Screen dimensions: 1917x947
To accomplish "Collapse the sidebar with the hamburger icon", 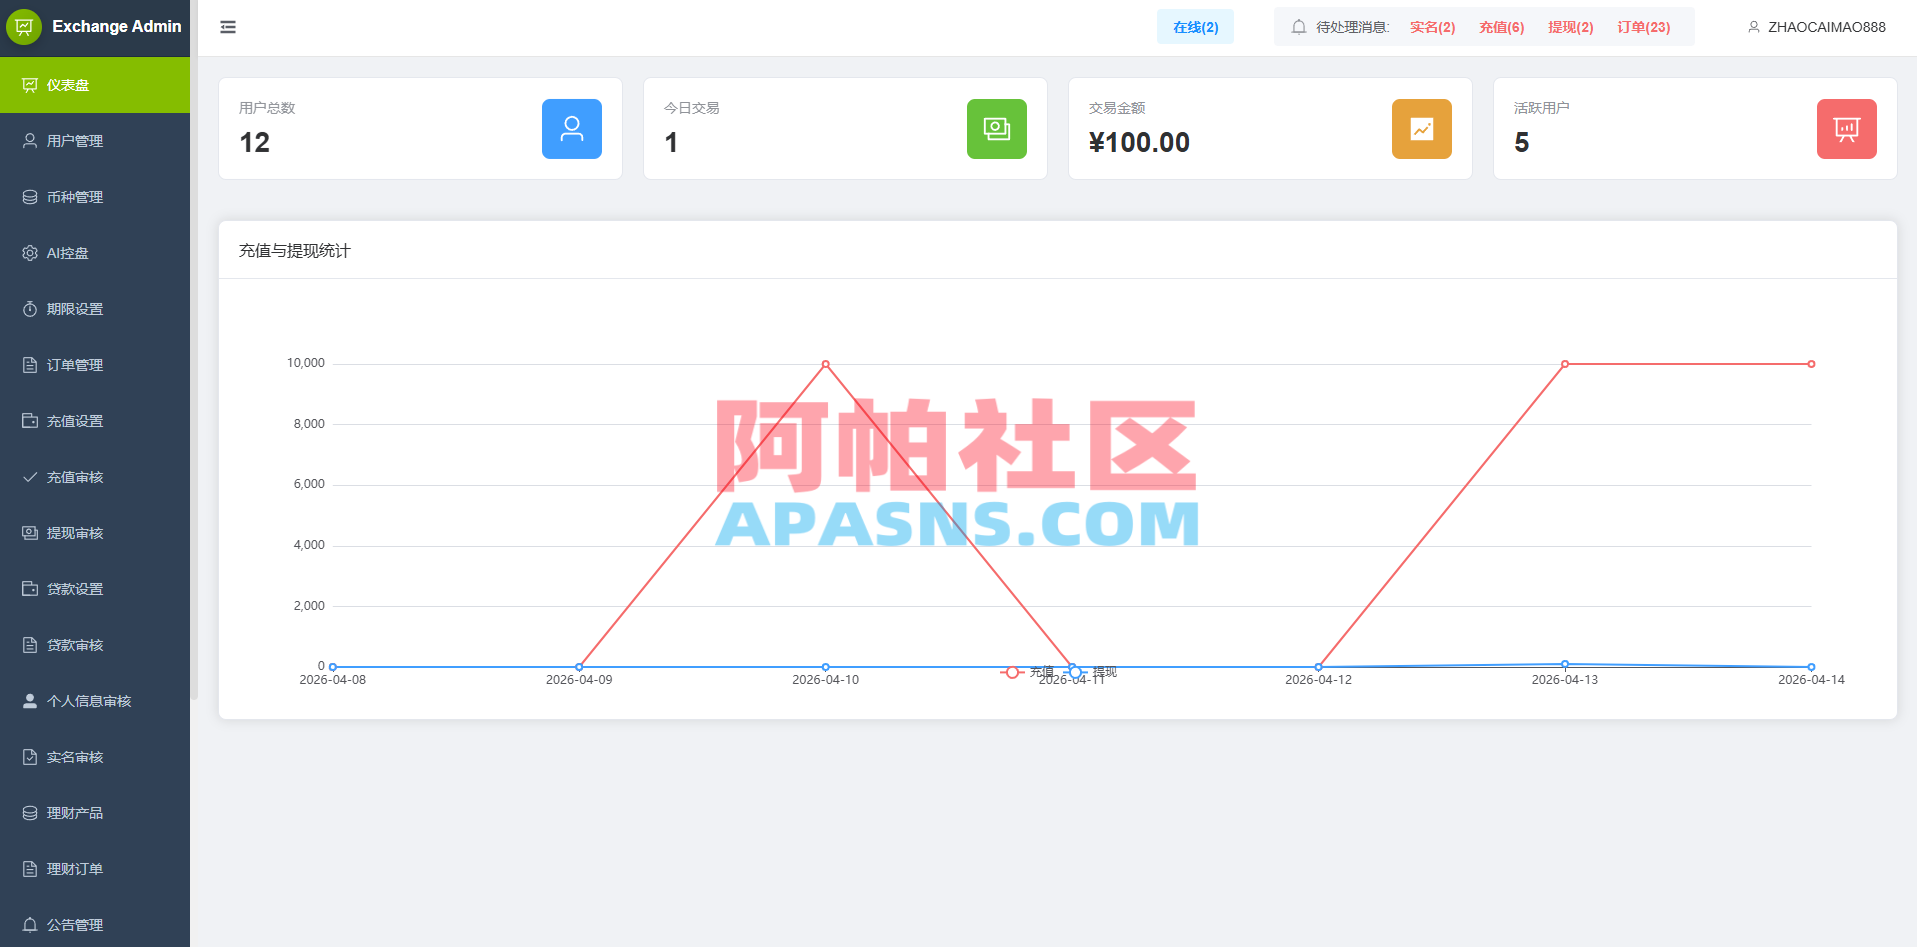I will coord(228,27).
